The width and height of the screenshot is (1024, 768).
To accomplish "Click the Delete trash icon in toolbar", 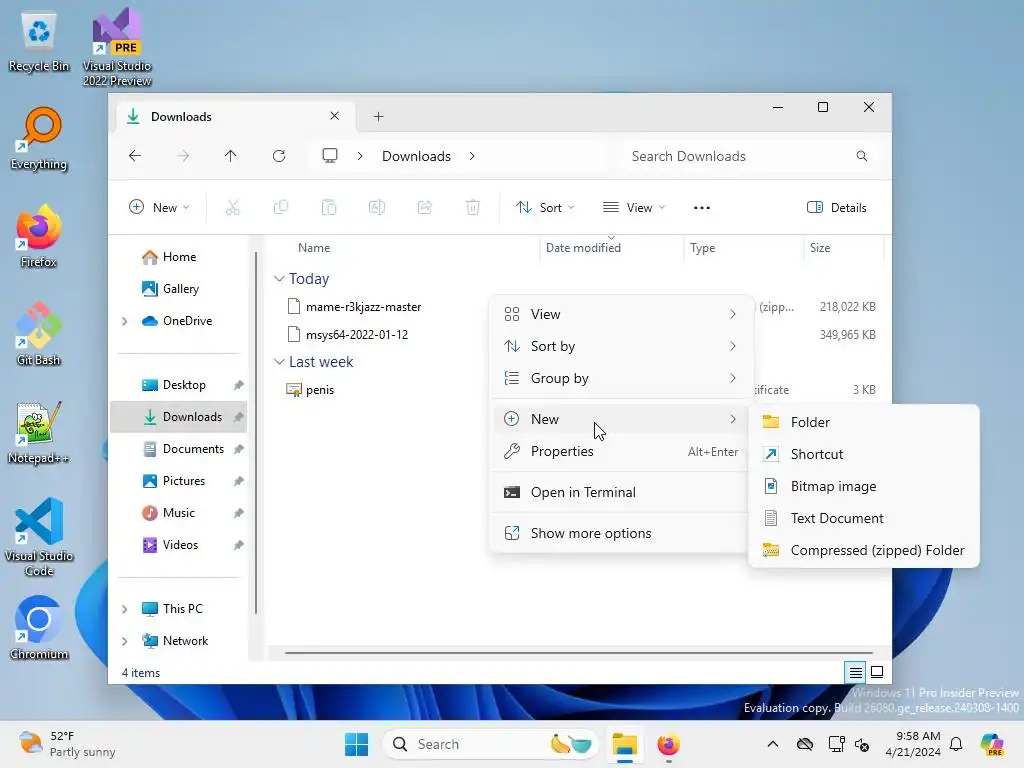I will pos(473,208).
